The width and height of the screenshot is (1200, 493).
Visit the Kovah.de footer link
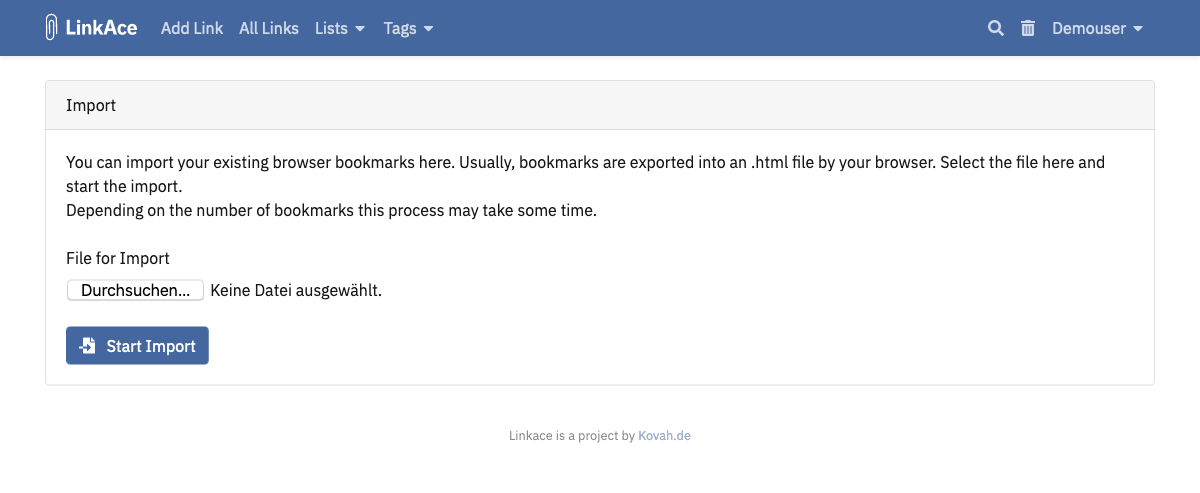click(x=664, y=436)
